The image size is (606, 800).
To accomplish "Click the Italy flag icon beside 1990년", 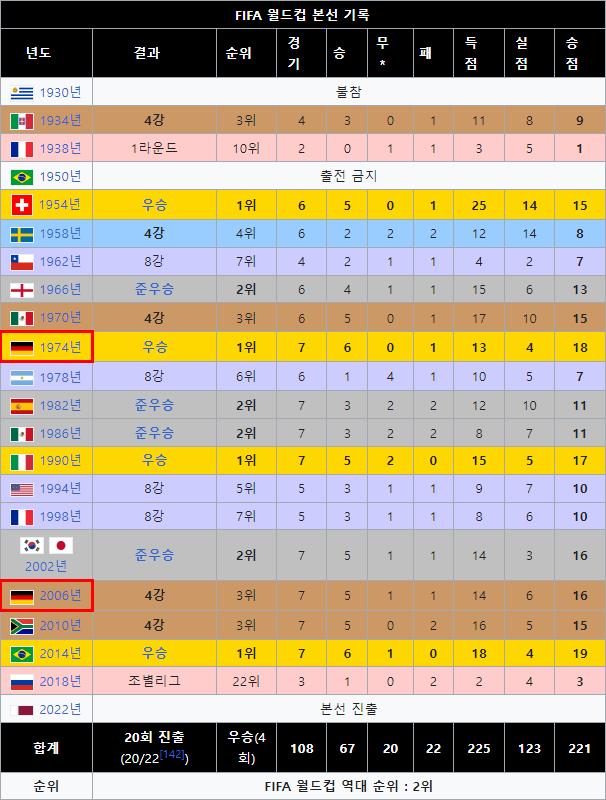I will click(x=22, y=462).
